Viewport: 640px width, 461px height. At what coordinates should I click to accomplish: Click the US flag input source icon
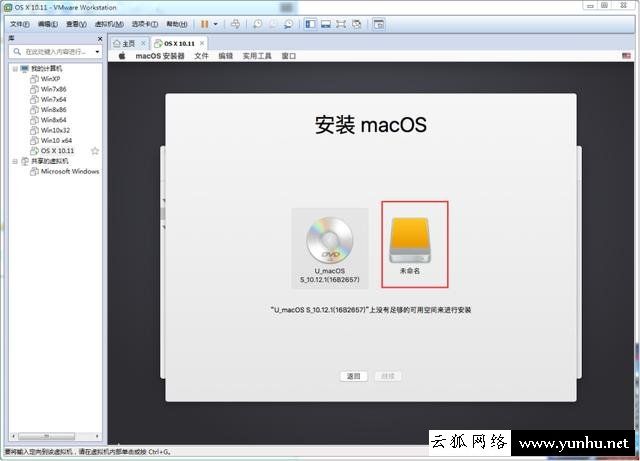pyautogui.click(x=626, y=56)
